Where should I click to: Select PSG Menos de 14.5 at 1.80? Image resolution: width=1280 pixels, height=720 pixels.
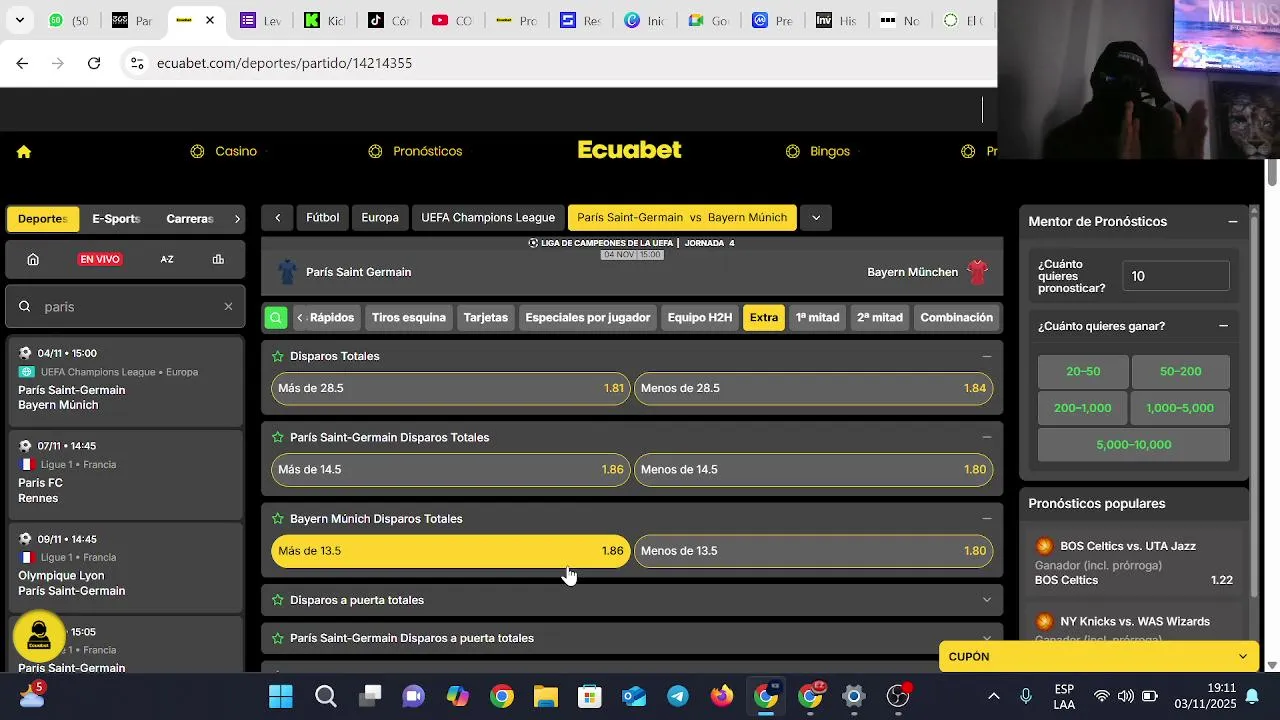[x=813, y=469]
